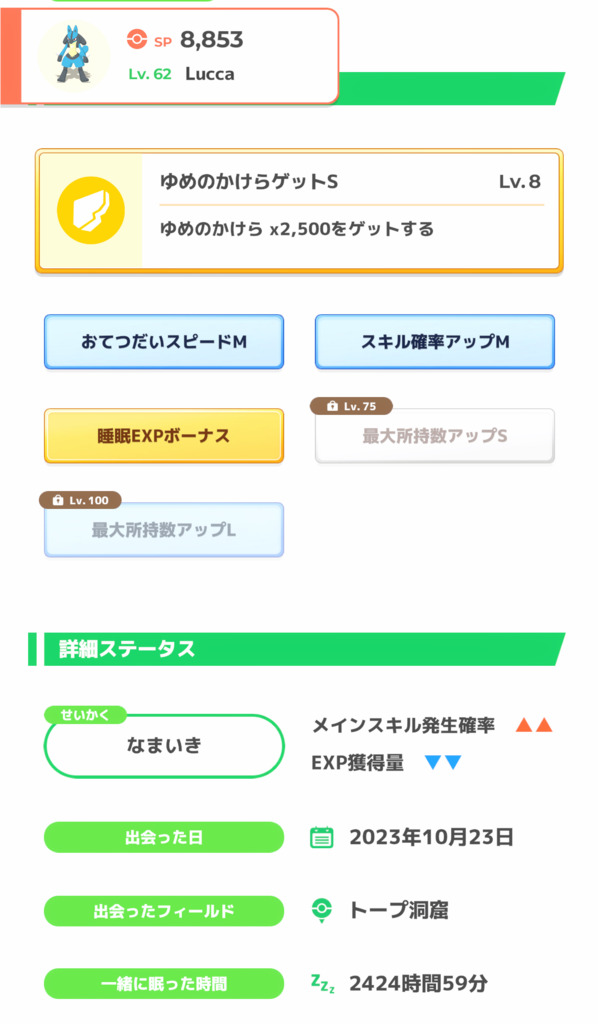Open the ゆめのかけらゲットS main skill card
The width and height of the screenshot is (598, 1024).
pos(299,211)
